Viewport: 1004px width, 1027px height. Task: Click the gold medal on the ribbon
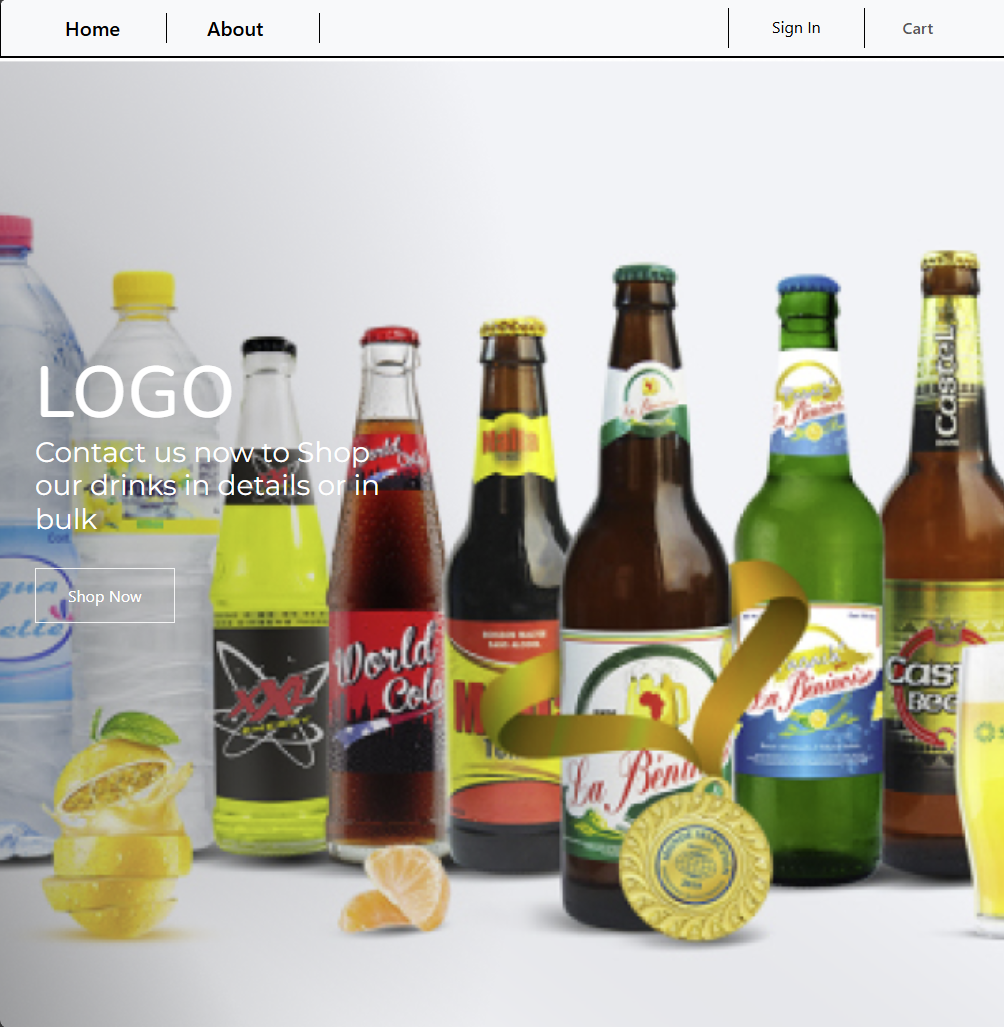click(695, 859)
